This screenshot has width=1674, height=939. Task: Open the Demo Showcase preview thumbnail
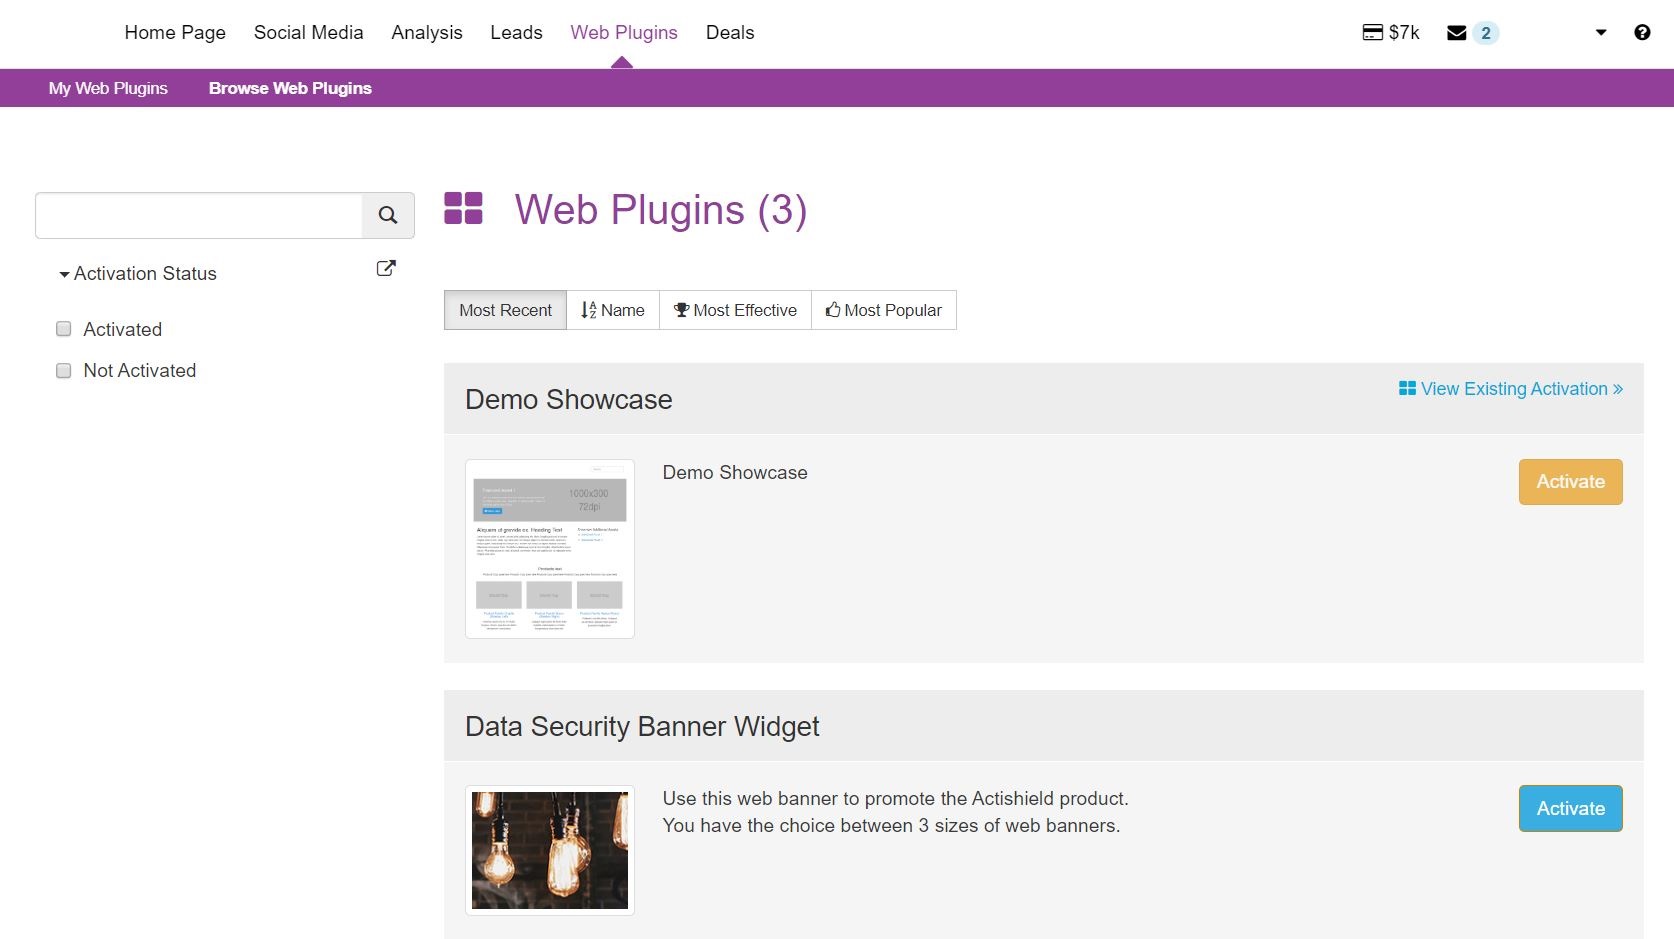(x=549, y=548)
